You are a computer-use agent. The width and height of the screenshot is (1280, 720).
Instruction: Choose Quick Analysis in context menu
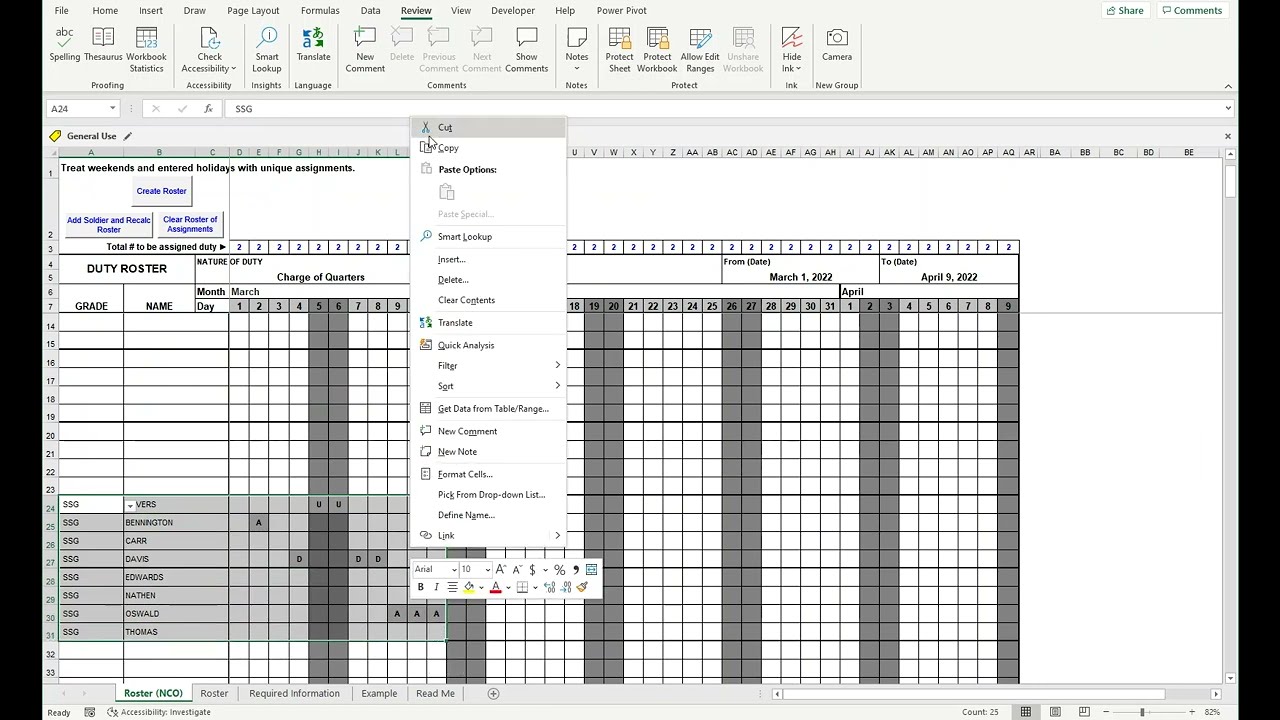tap(488, 345)
